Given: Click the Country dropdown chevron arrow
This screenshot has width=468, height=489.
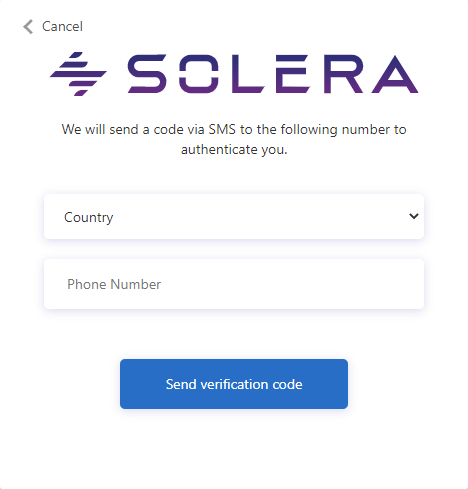Looking at the screenshot, I should [x=414, y=216].
